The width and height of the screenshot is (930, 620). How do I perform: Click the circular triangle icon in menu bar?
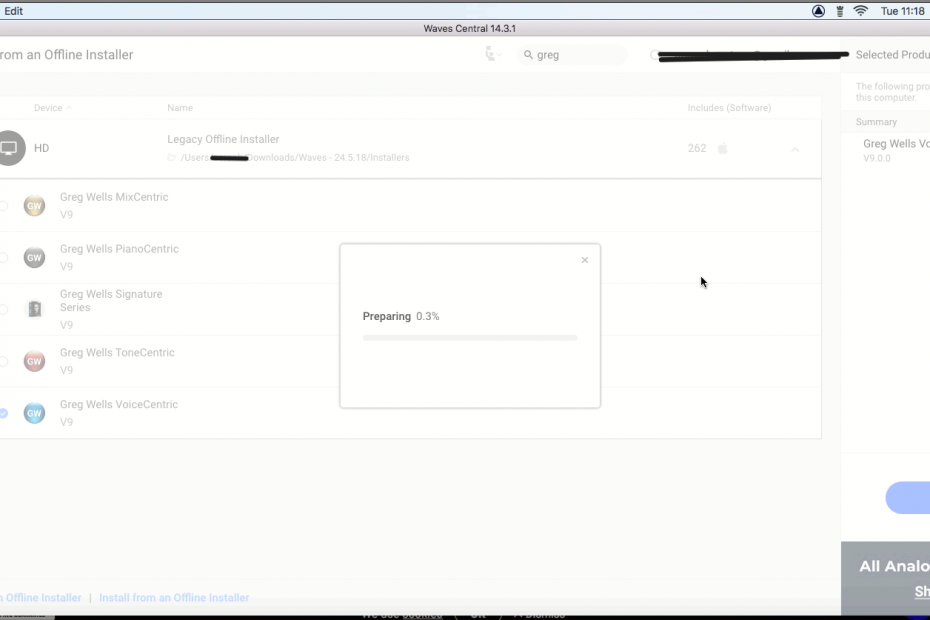818,11
